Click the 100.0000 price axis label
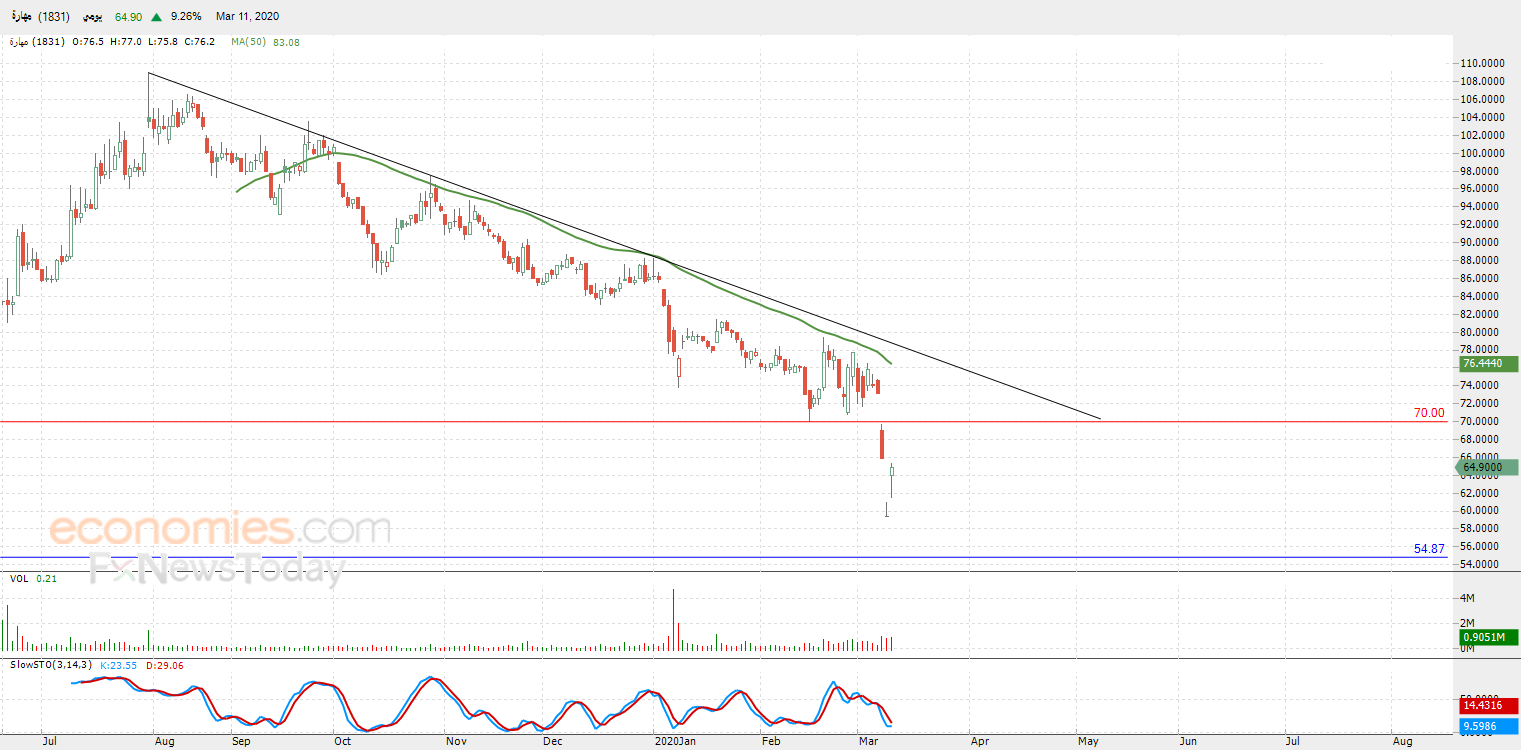The image size is (1521, 750). [1484, 153]
